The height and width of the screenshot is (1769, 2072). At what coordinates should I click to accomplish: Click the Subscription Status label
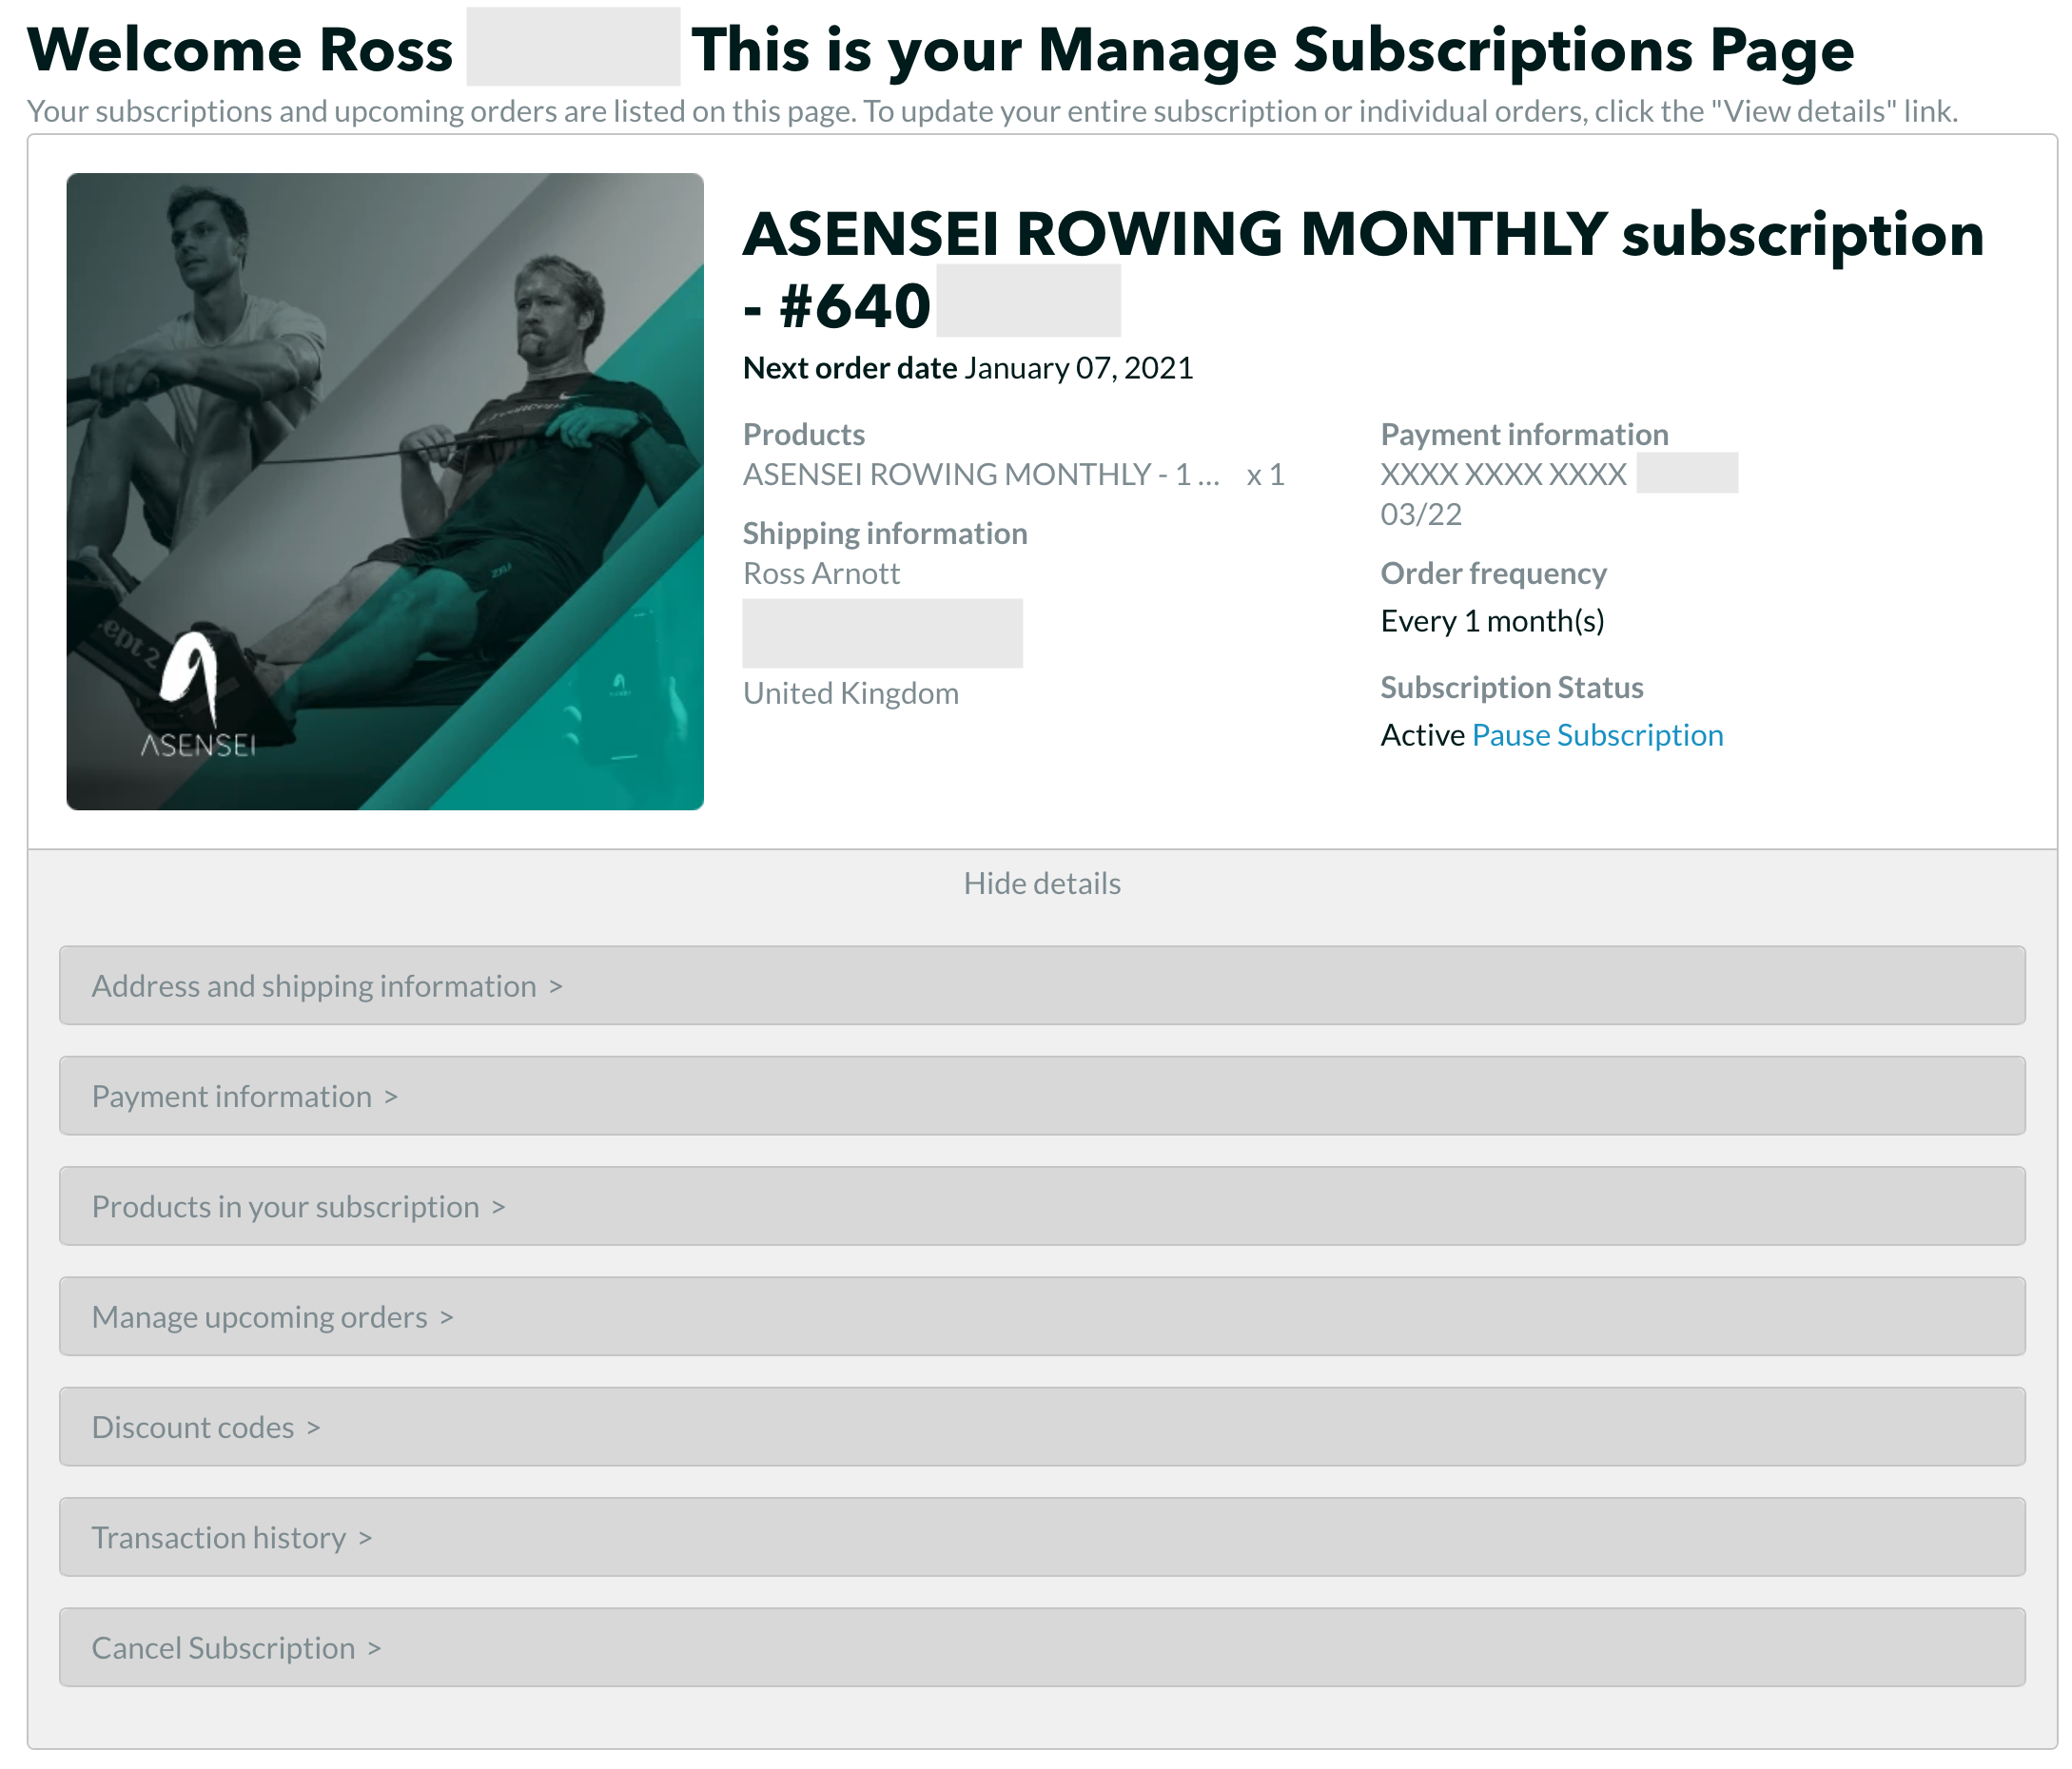pyautogui.click(x=1512, y=687)
